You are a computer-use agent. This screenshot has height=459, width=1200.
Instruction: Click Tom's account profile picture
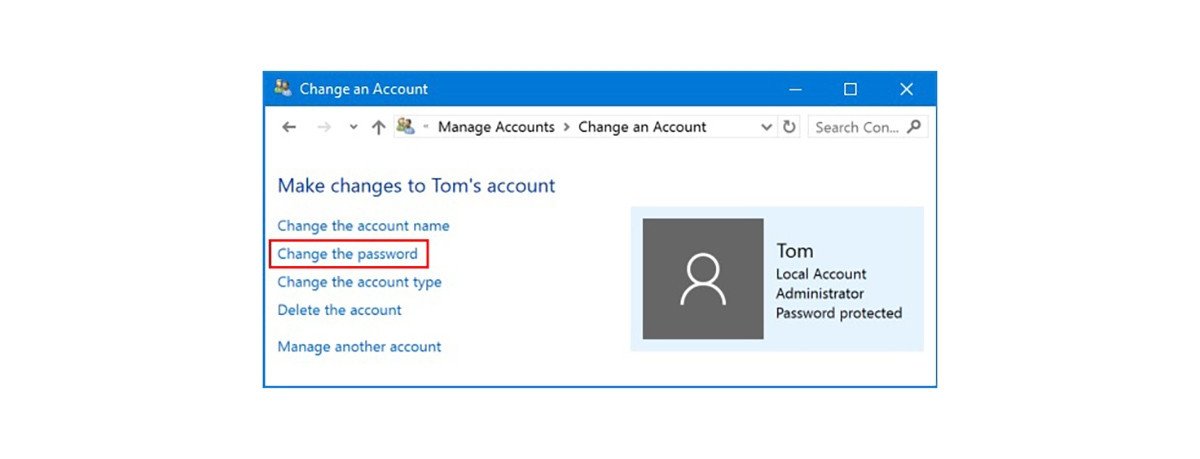(702, 279)
